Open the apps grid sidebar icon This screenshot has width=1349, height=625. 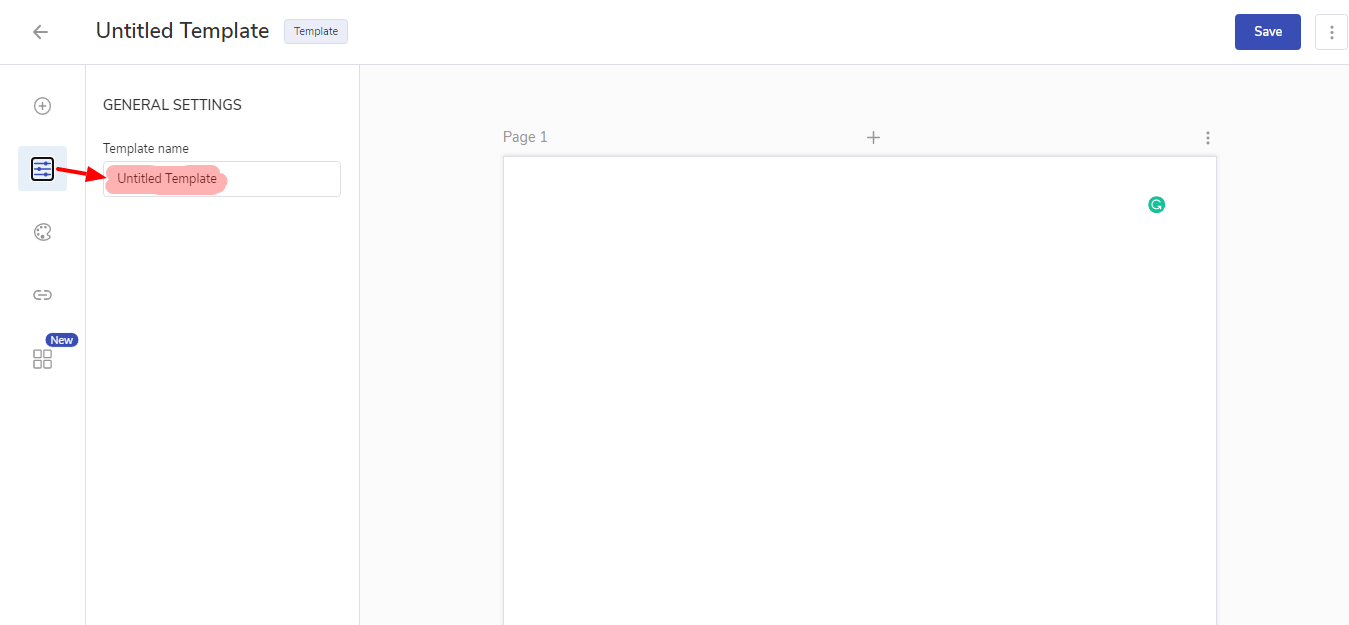point(42,359)
